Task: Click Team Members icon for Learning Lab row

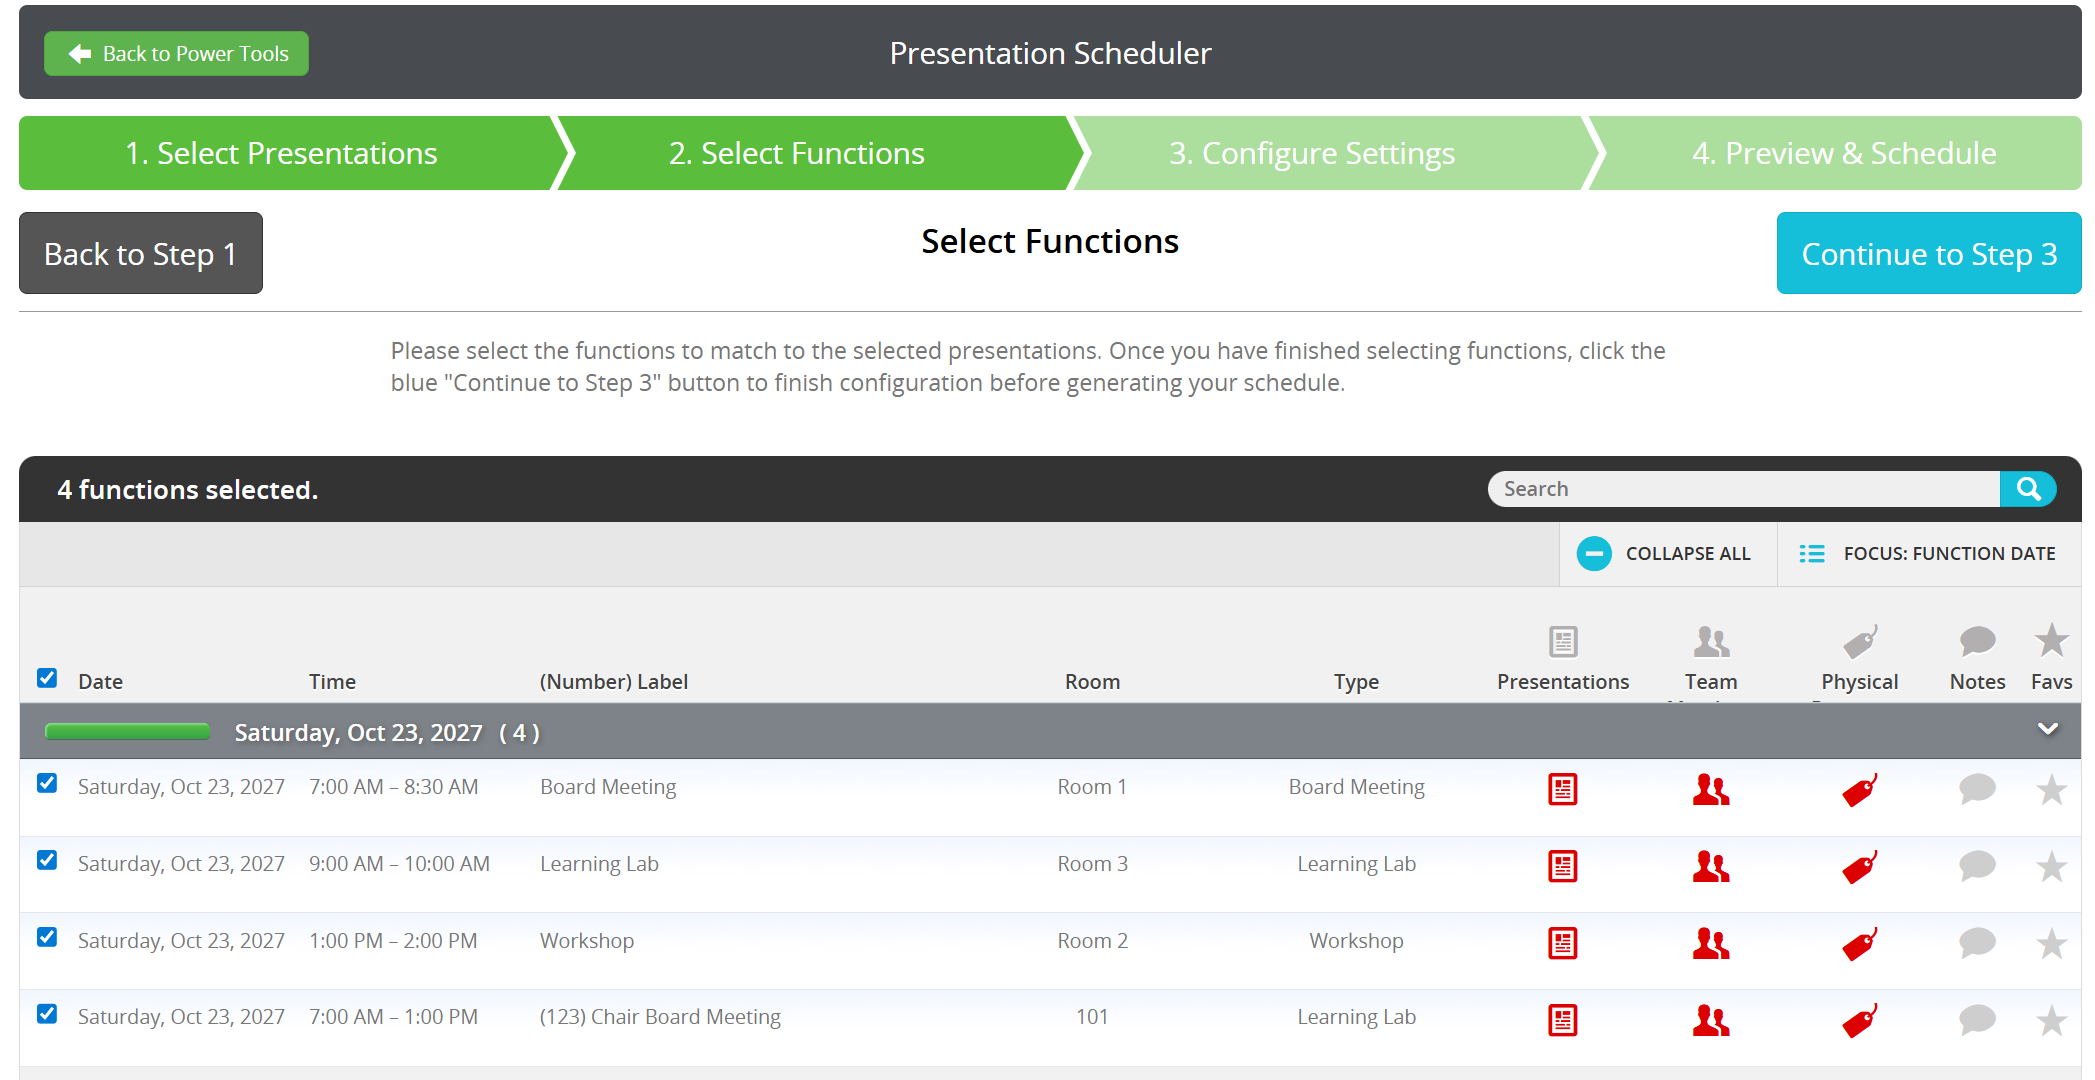Action: click(x=1710, y=866)
